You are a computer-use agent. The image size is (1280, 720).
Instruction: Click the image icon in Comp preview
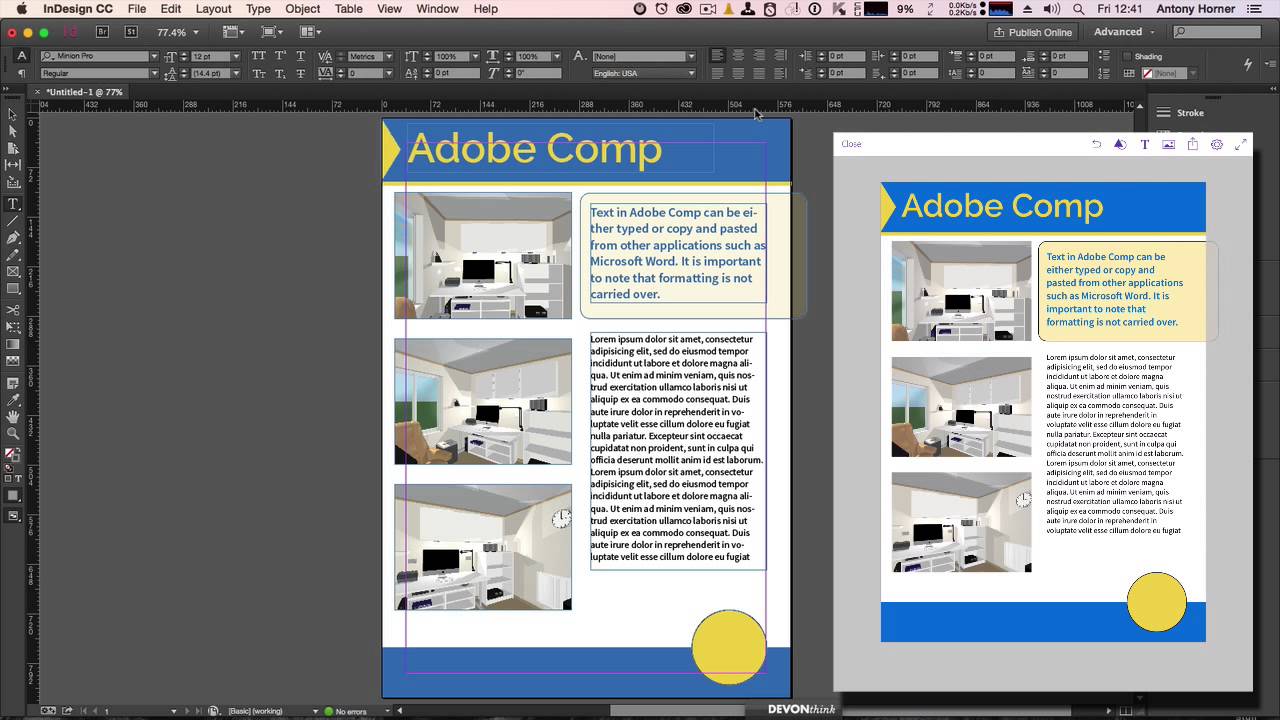pyautogui.click(x=1168, y=144)
